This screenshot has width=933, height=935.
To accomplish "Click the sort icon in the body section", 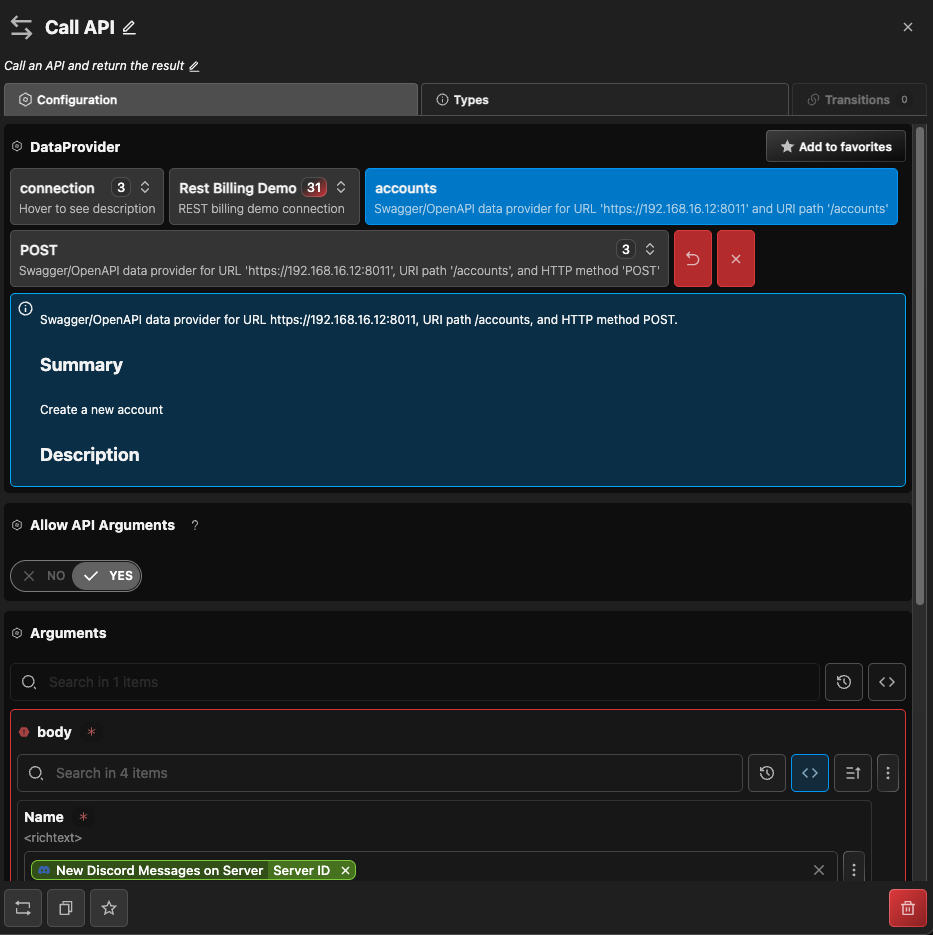I will pyautogui.click(x=852, y=773).
